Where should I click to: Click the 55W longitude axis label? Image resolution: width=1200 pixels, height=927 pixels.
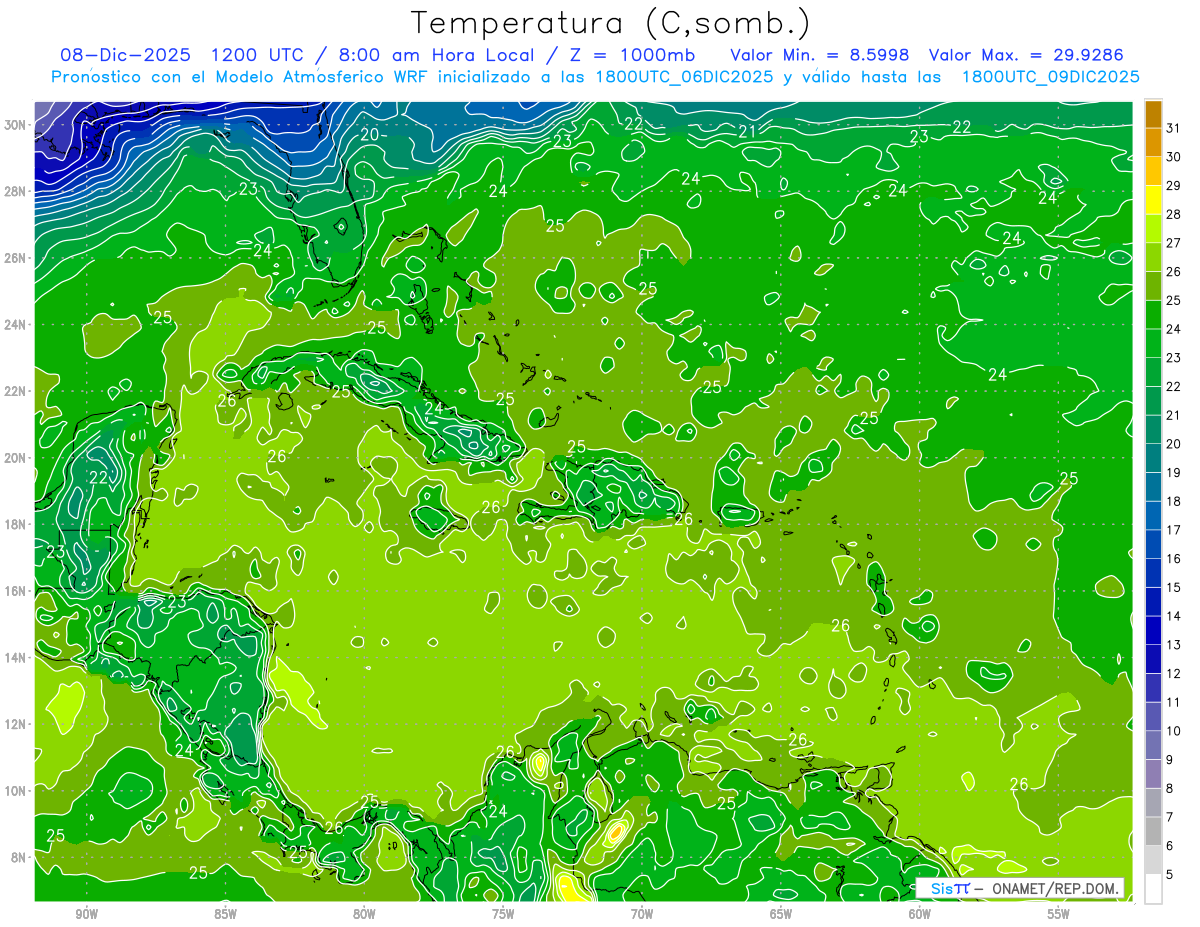pyautogui.click(x=1059, y=914)
